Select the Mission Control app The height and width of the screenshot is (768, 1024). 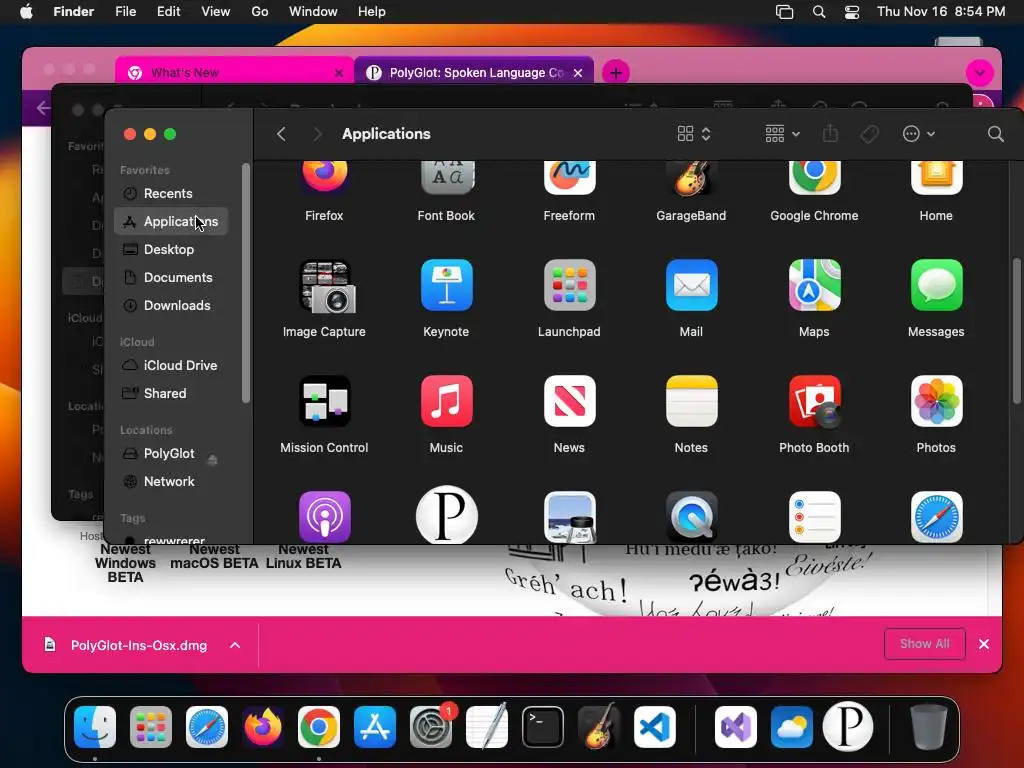tap(325, 401)
